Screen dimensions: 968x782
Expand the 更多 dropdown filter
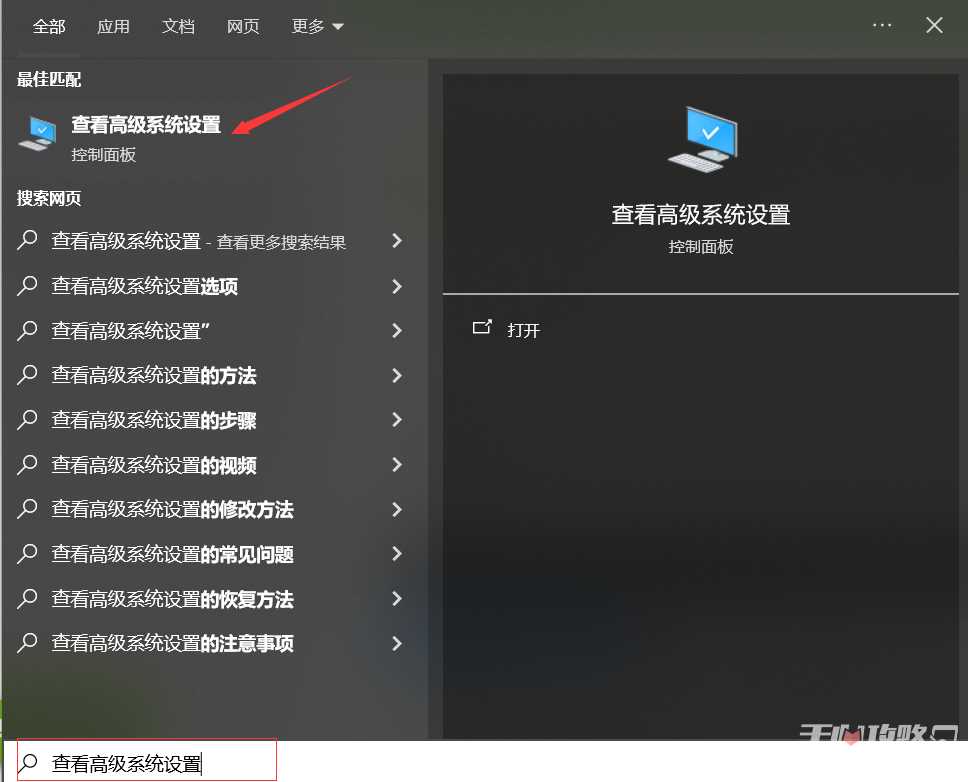pos(317,27)
